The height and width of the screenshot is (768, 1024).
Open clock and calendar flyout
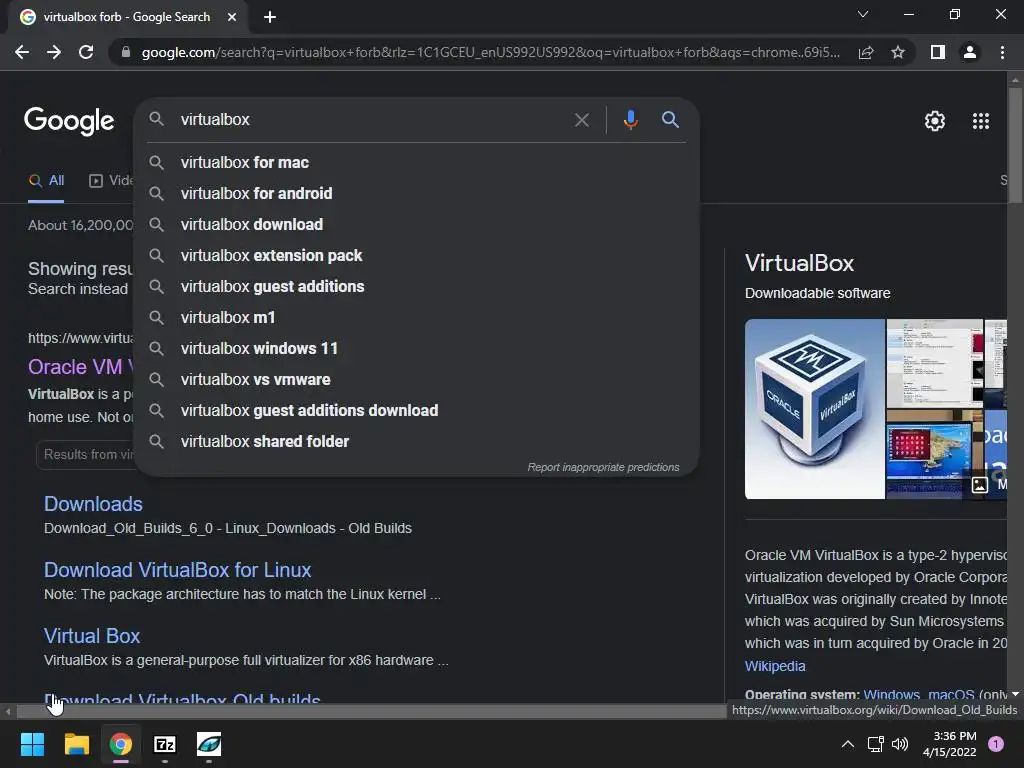(x=950, y=744)
